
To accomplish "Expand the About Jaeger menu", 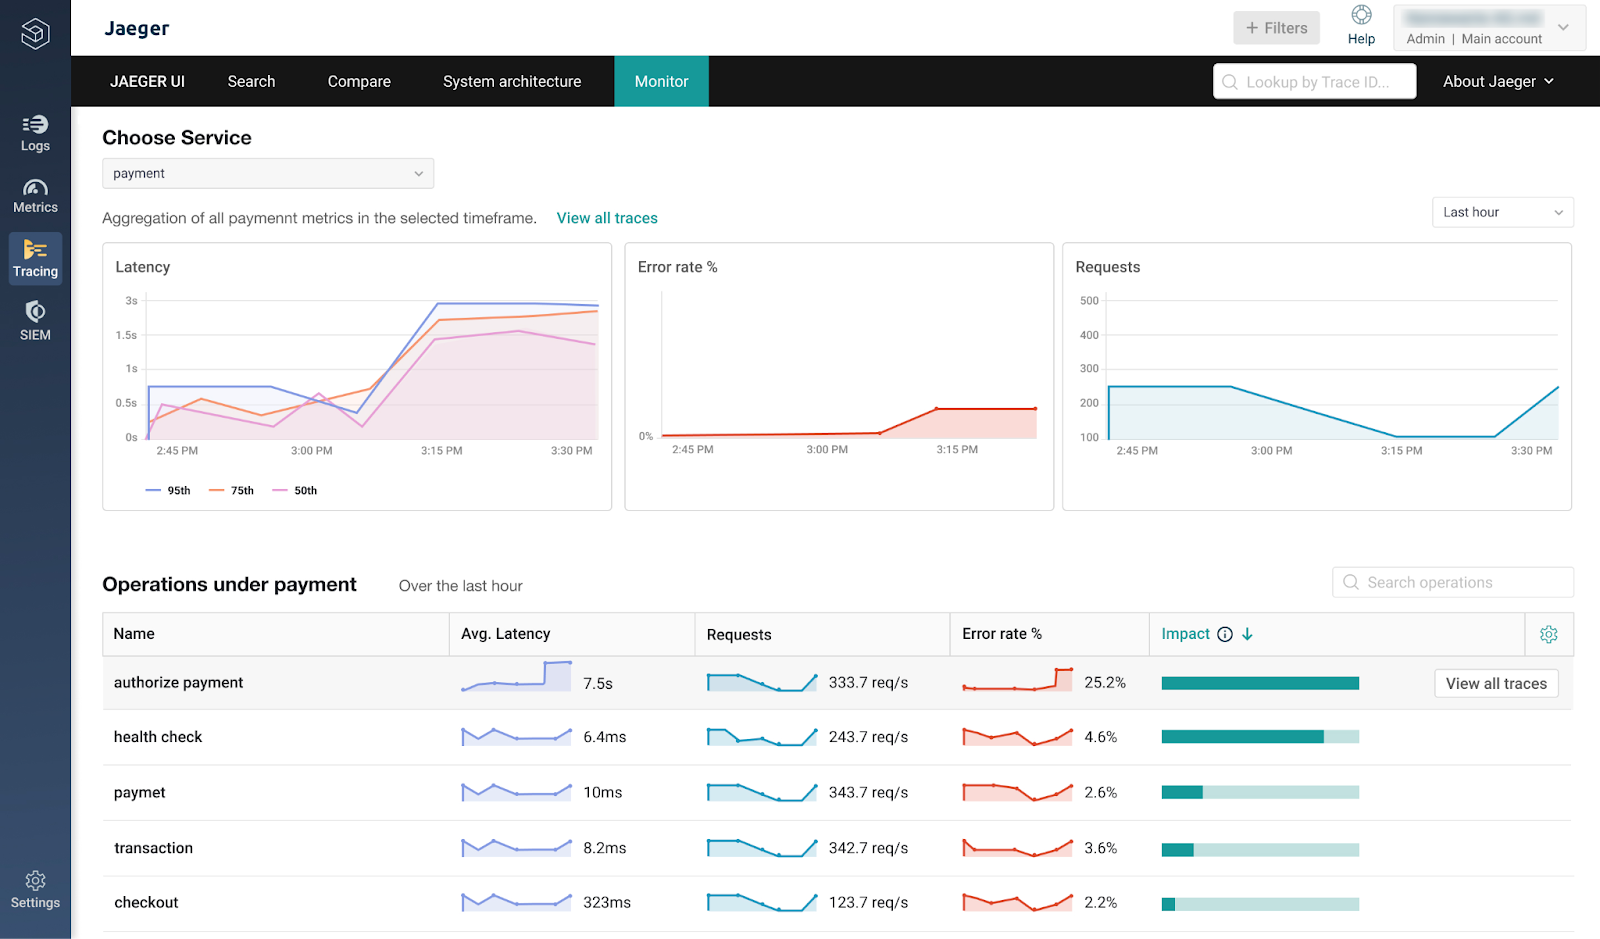I will pos(1498,82).
